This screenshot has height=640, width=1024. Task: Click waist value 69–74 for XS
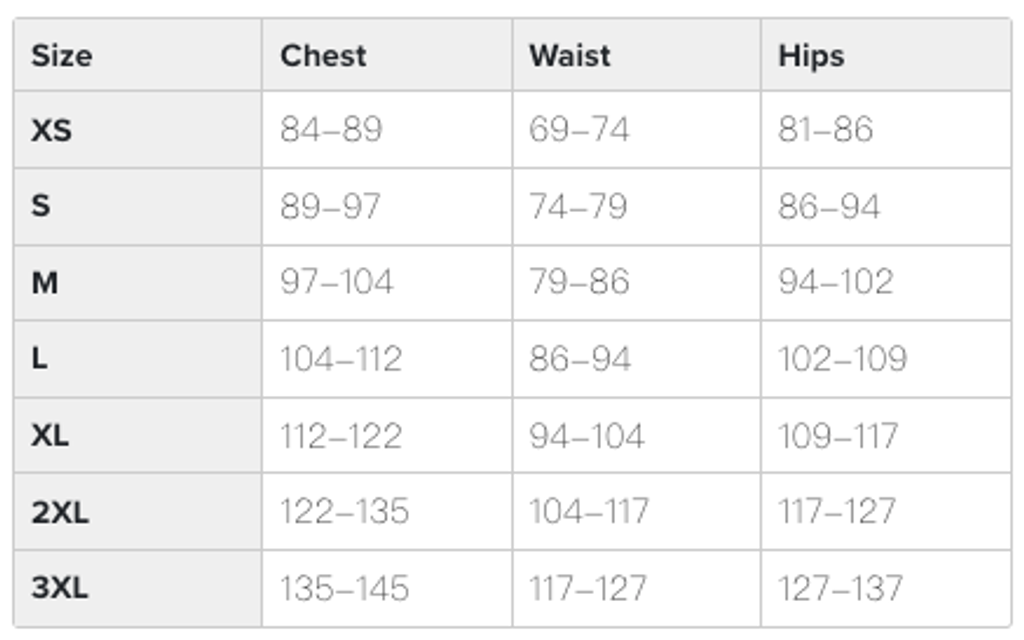[x=579, y=130]
